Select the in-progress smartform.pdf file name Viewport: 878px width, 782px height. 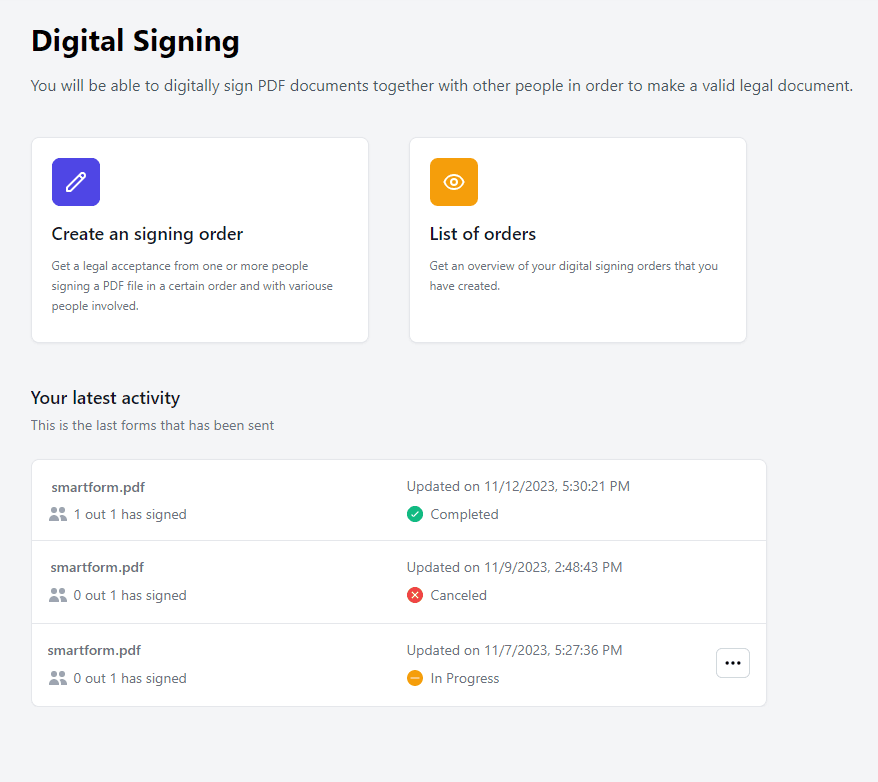[94, 650]
